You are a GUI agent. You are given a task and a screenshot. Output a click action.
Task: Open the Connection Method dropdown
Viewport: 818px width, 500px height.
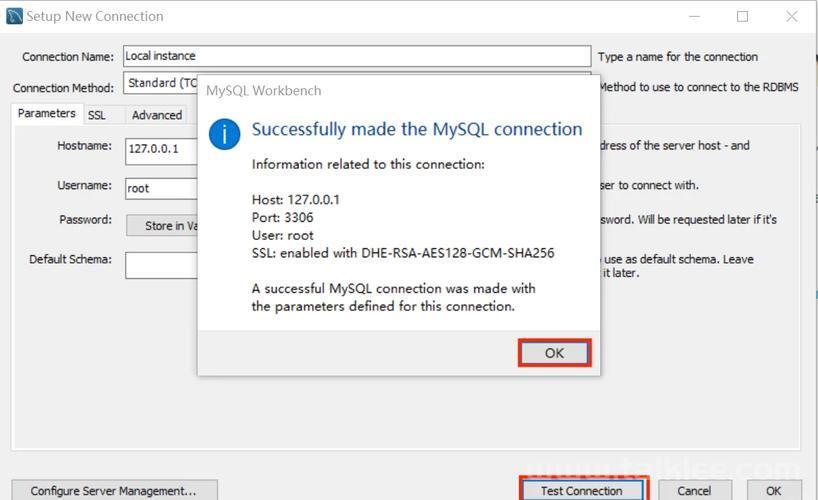pos(161,83)
